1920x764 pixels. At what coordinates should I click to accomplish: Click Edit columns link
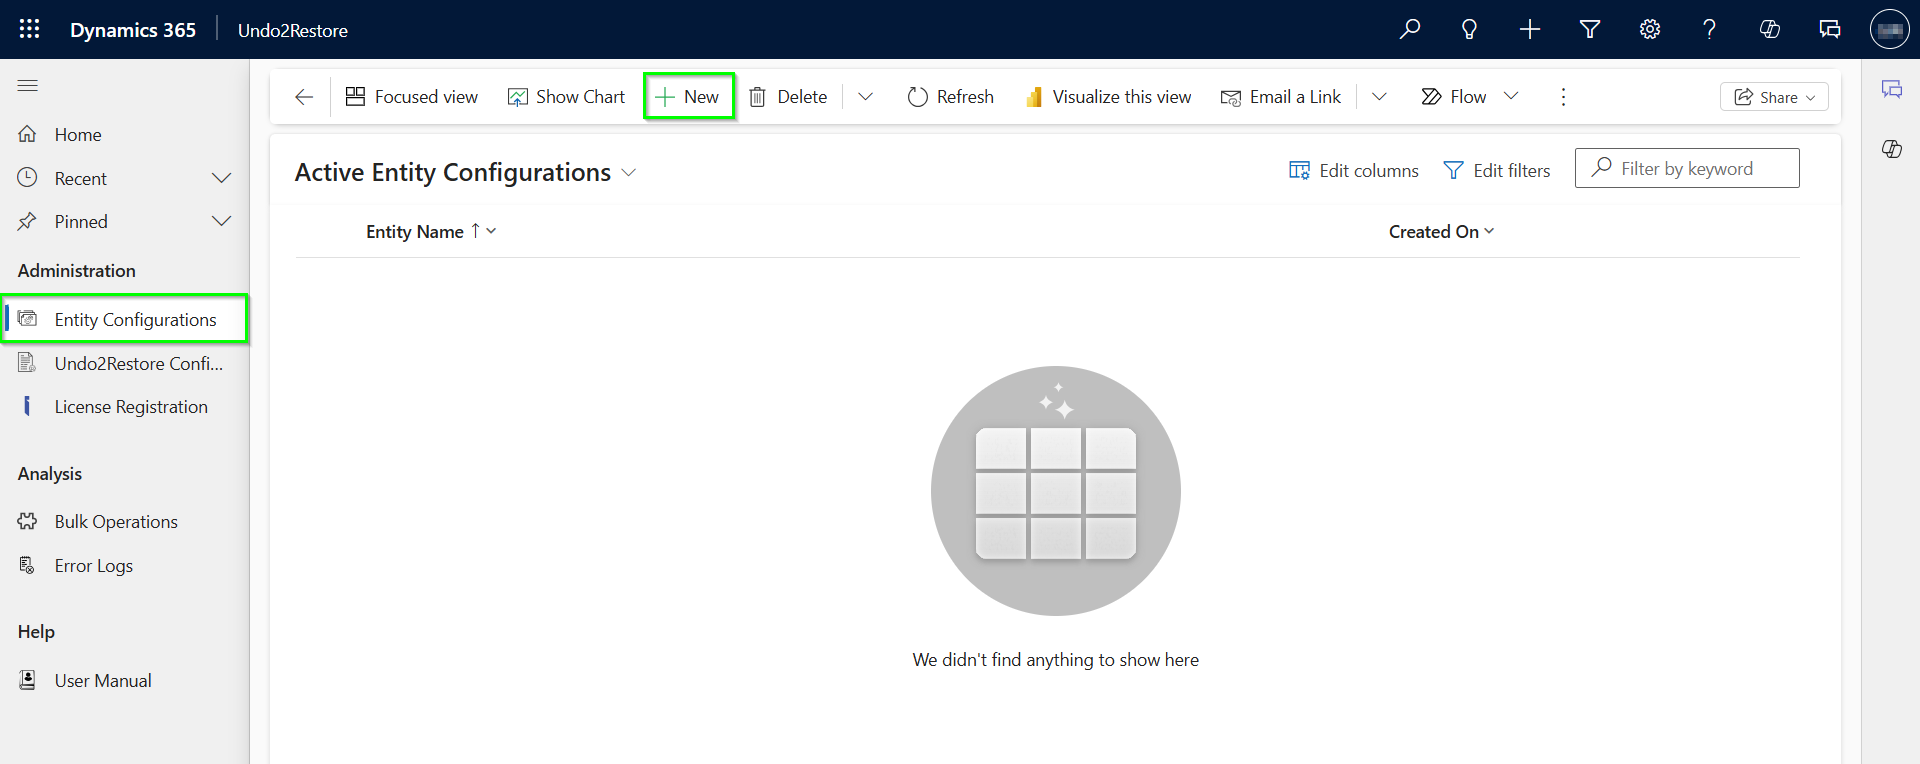(x=1354, y=171)
